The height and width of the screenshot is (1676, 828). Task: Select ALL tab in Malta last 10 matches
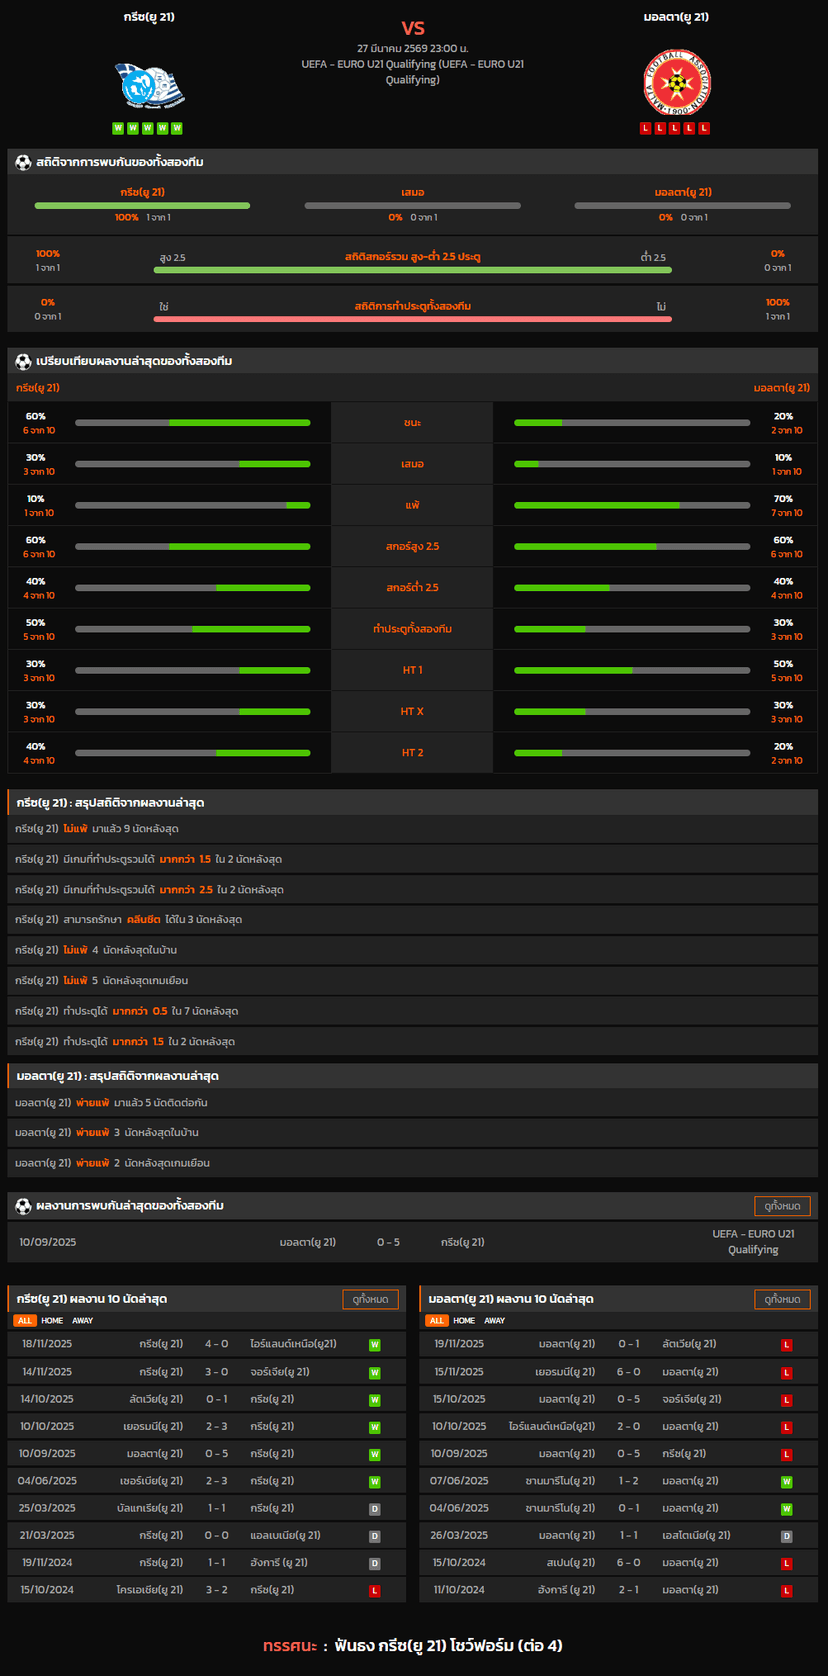[437, 1321]
